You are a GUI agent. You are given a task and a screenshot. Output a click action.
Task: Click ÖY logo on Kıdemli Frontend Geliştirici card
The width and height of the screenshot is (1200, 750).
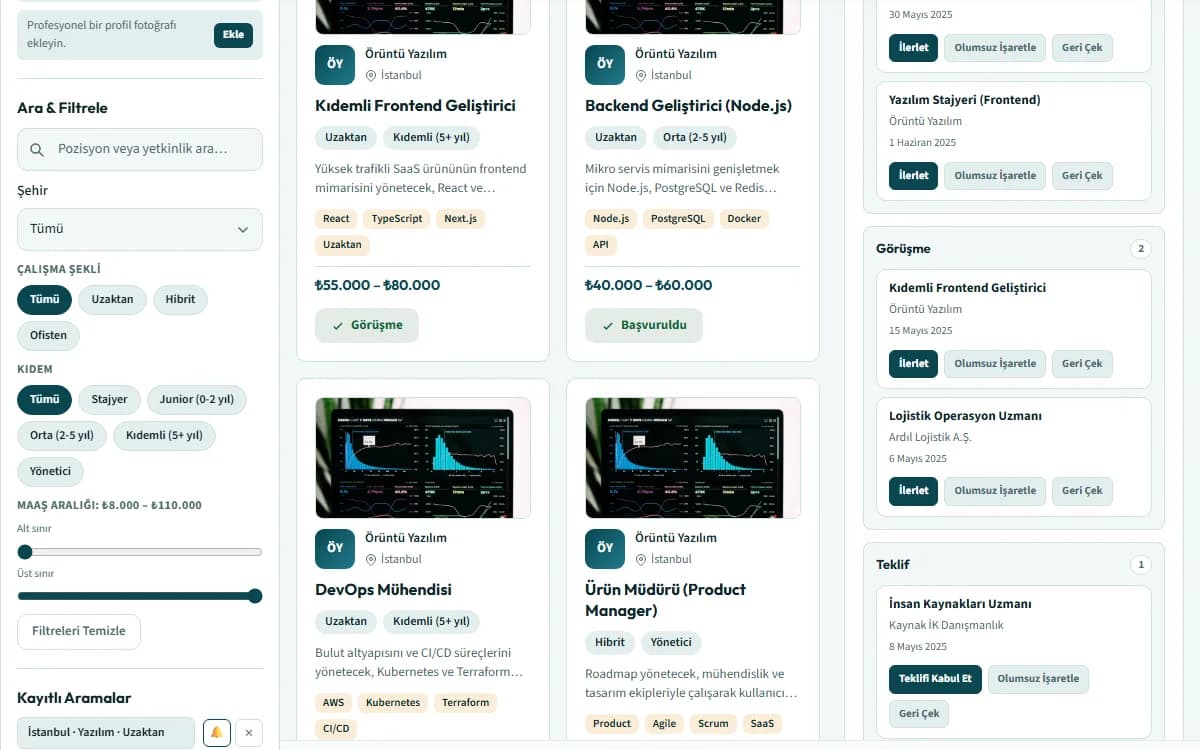tap(335, 64)
